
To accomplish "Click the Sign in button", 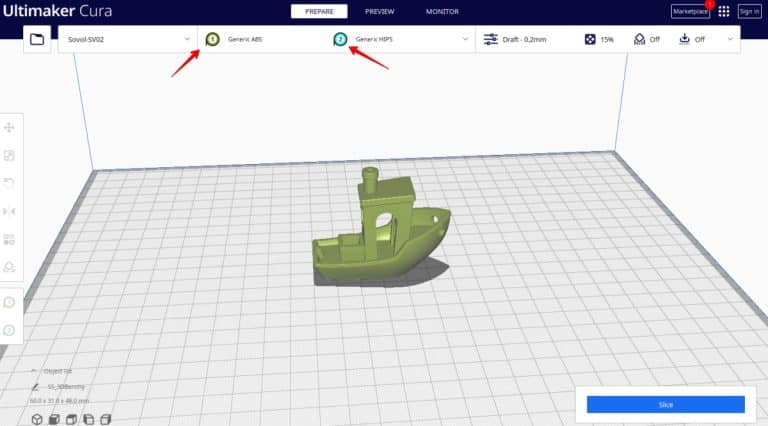I will point(749,11).
